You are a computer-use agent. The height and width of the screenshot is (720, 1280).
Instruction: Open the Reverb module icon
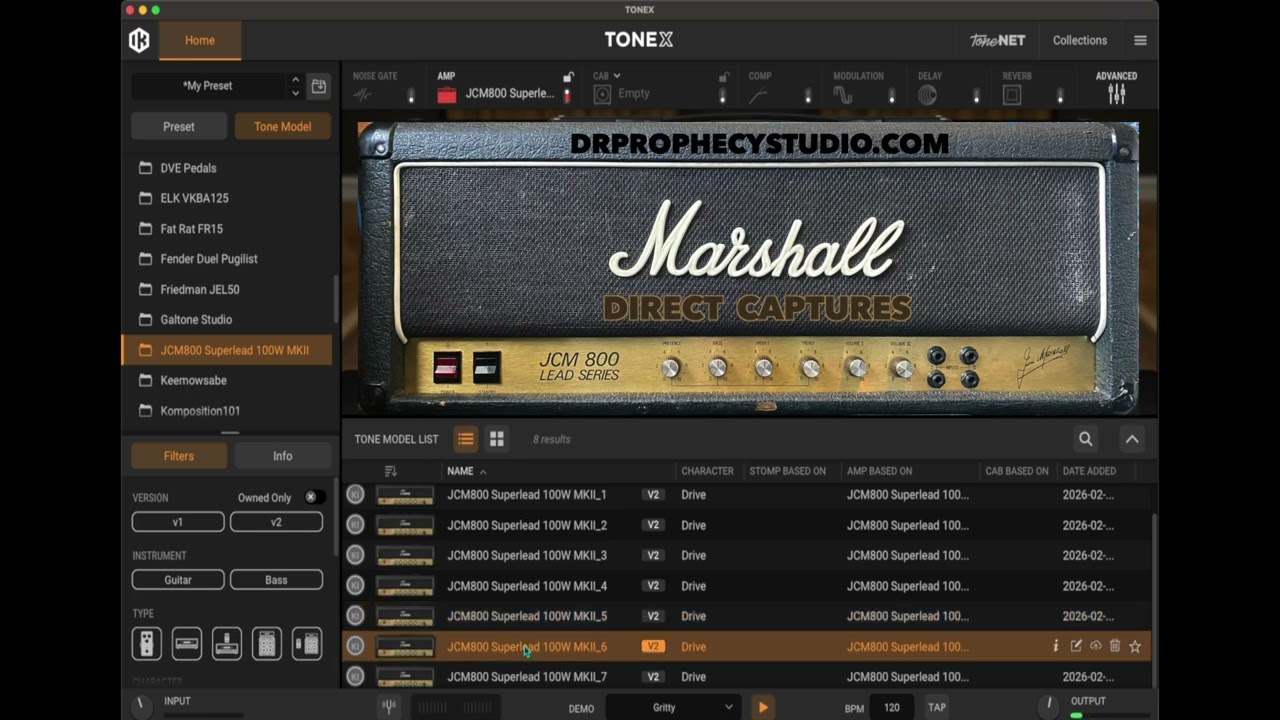pos(1012,95)
